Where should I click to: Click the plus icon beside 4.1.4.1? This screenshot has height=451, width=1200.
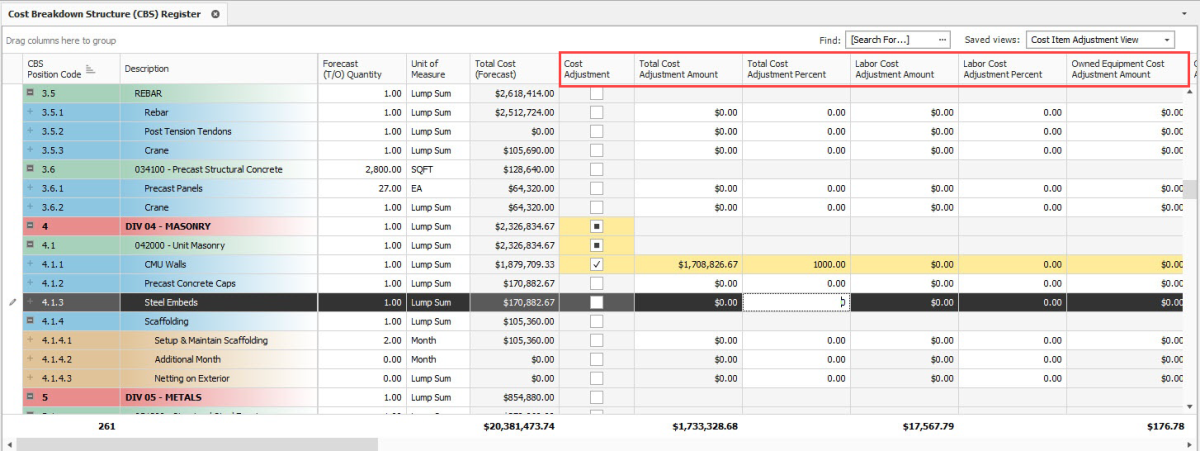pyautogui.click(x=31, y=340)
